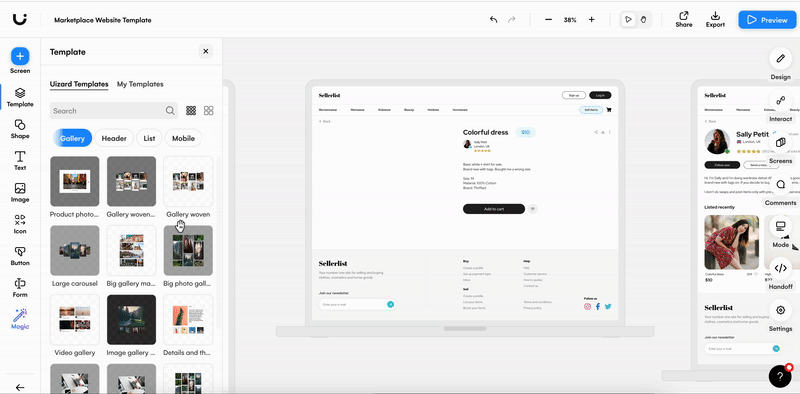The image size is (800, 394).
Task: Zoom in with the plus icon
Action: point(591,20)
